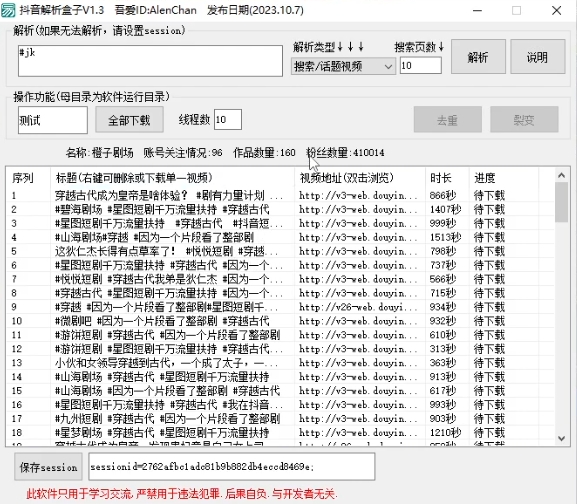Click the sessionid text field
Viewport: 577px width, 504px height.
click(231, 467)
